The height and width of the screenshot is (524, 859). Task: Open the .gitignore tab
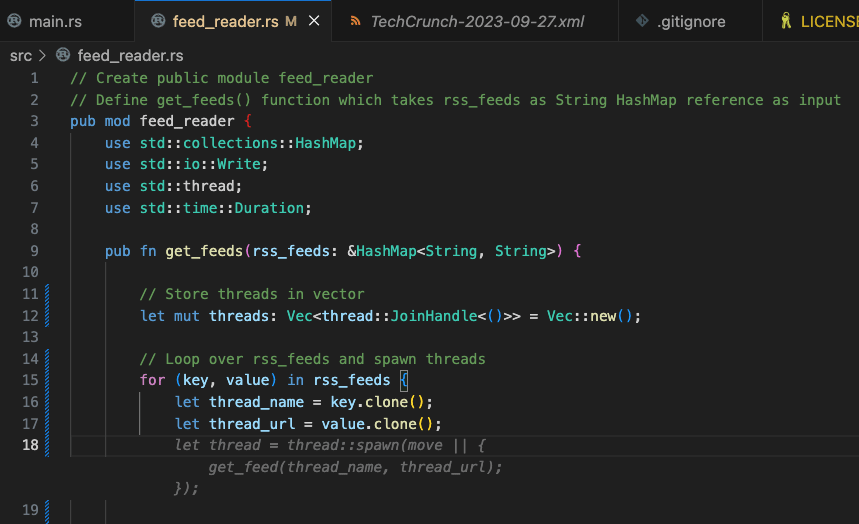690,21
